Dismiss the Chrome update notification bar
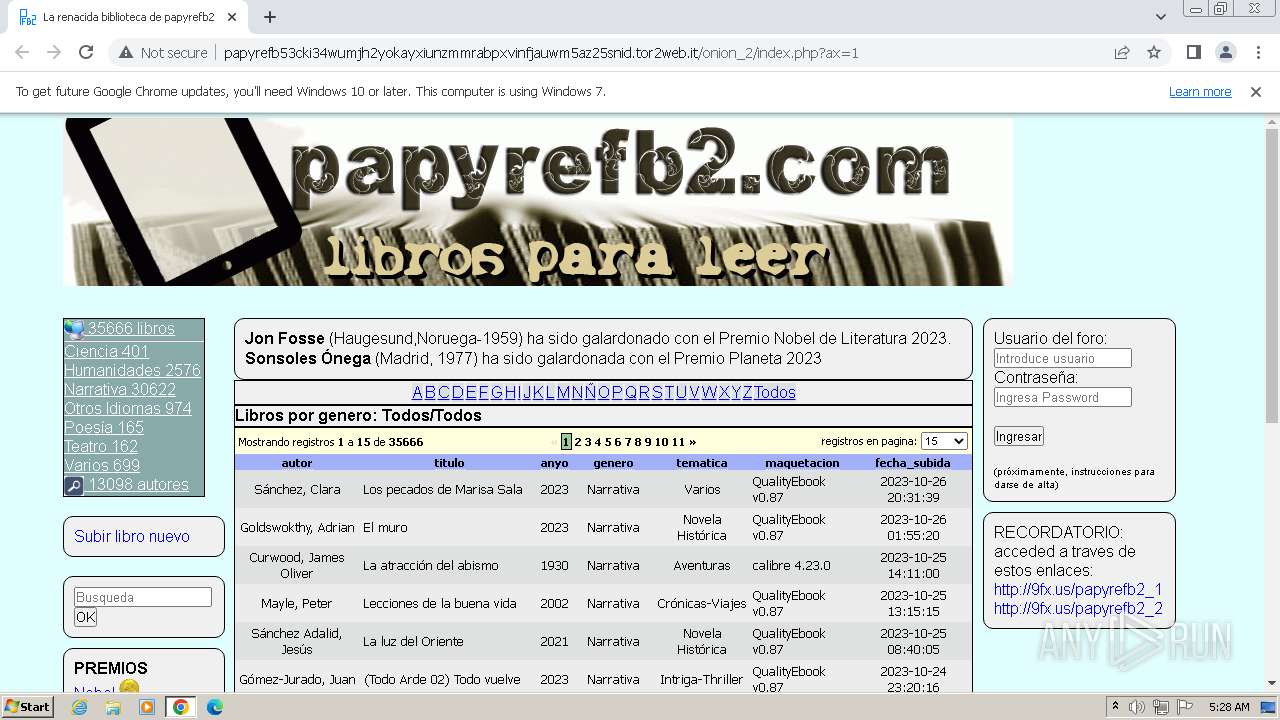This screenshot has height=720, width=1280. [1256, 92]
